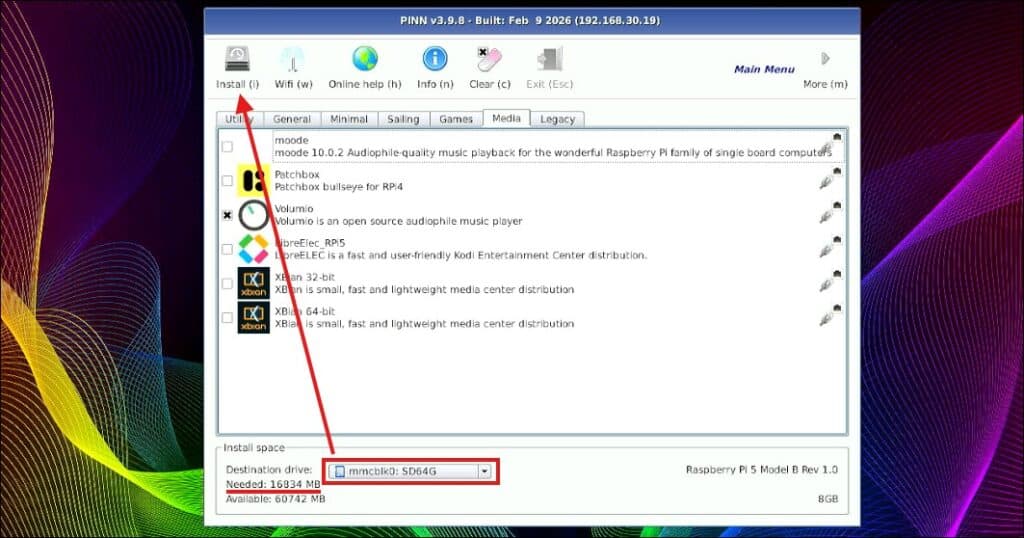Viewport: 1024px width, 538px height.
Task: Open Online help (h) globe icon
Action: click(x=365, y=59)
